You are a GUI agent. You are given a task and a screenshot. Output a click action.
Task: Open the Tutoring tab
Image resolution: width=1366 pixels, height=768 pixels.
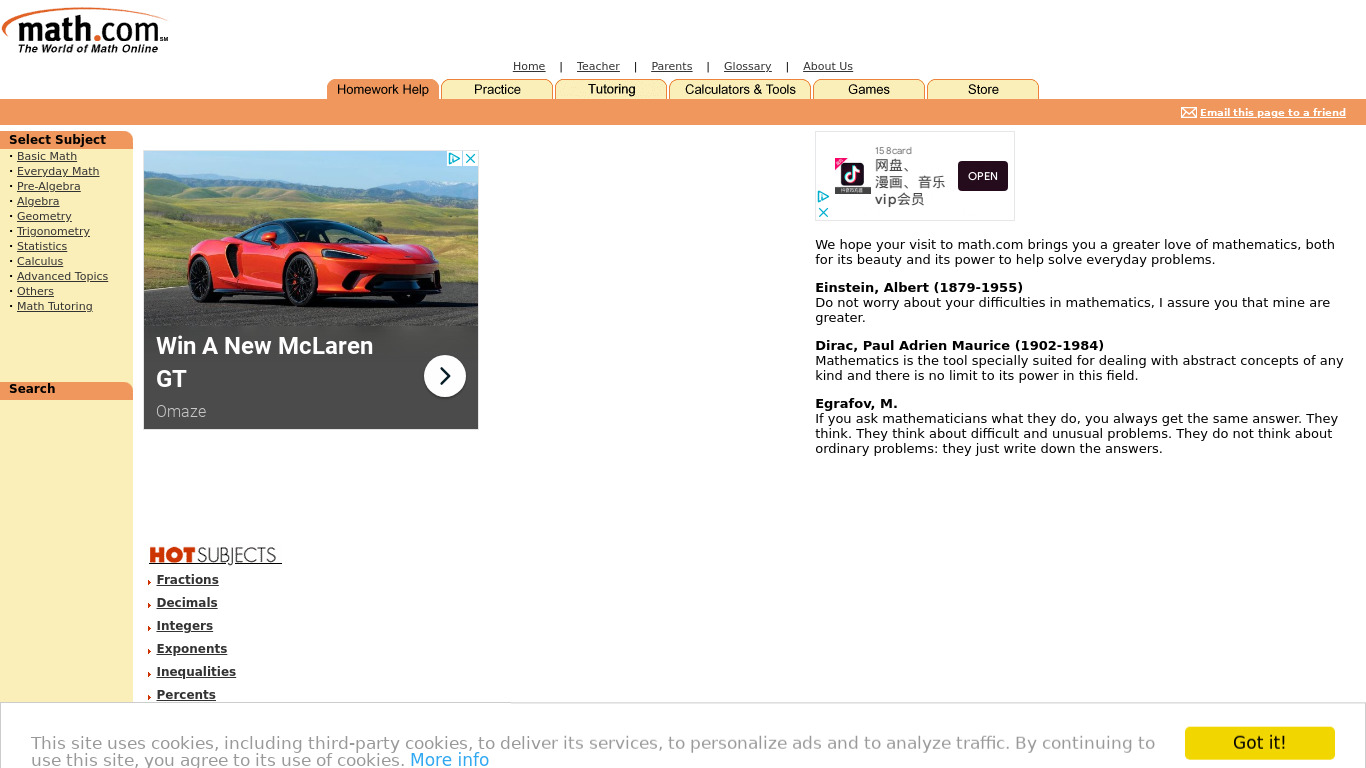[x=611, y=90]
